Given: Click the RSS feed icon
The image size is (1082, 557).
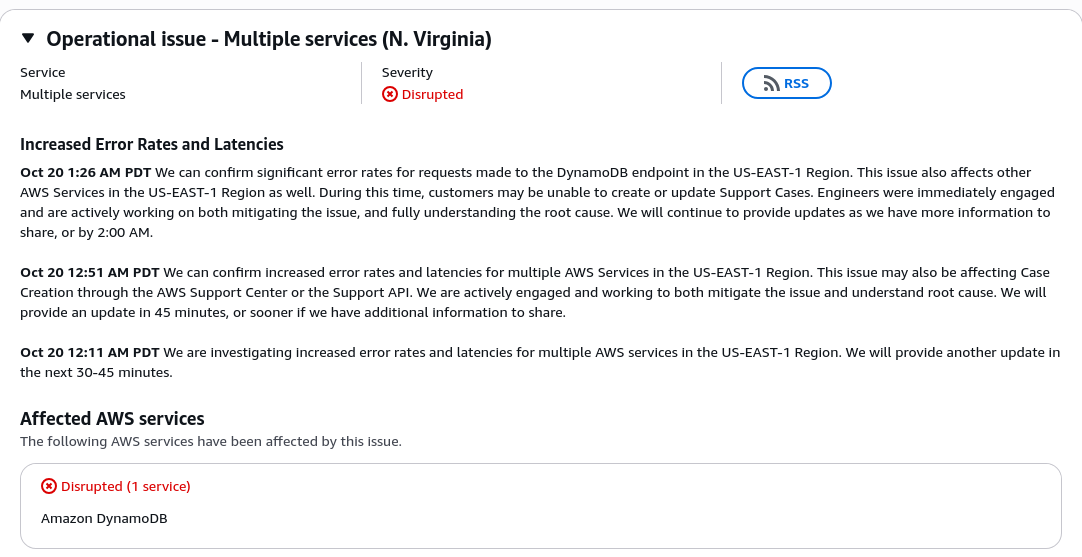Looking at the screenshot, I should click(x=771, y=84).
